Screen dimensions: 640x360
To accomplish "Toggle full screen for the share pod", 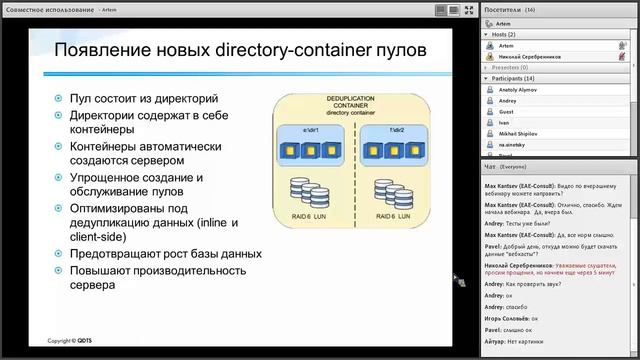I will coord(469,10).
